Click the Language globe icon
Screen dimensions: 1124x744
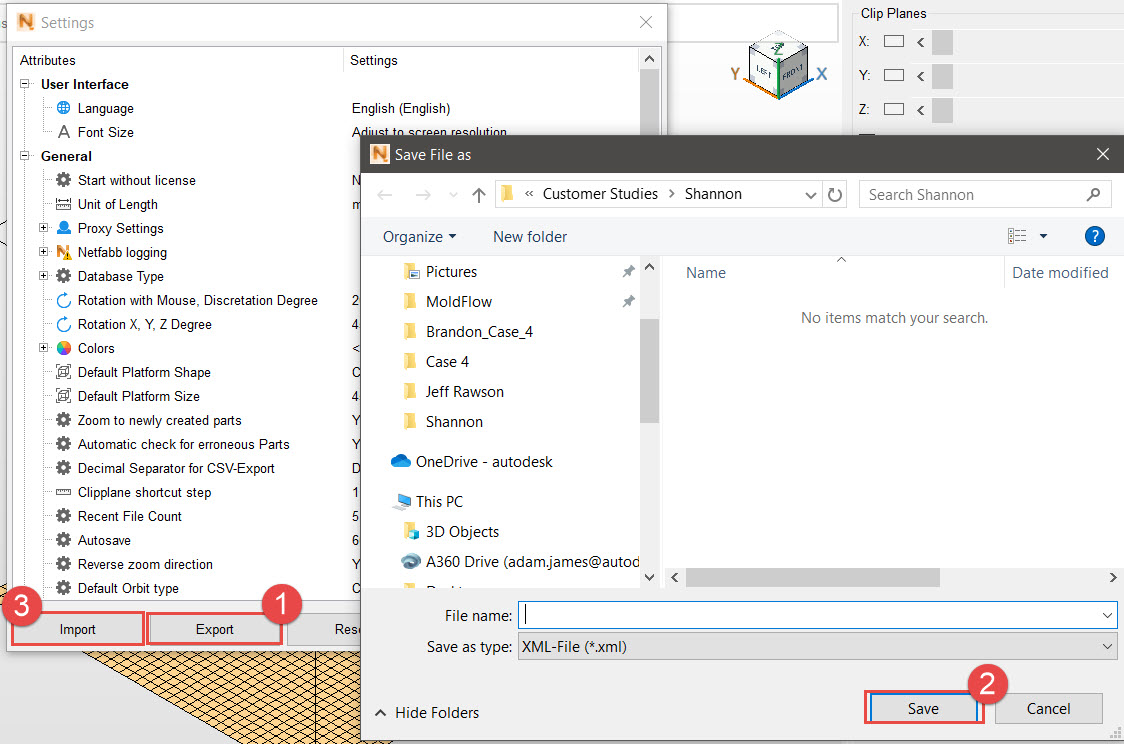(x=64, y=108)
